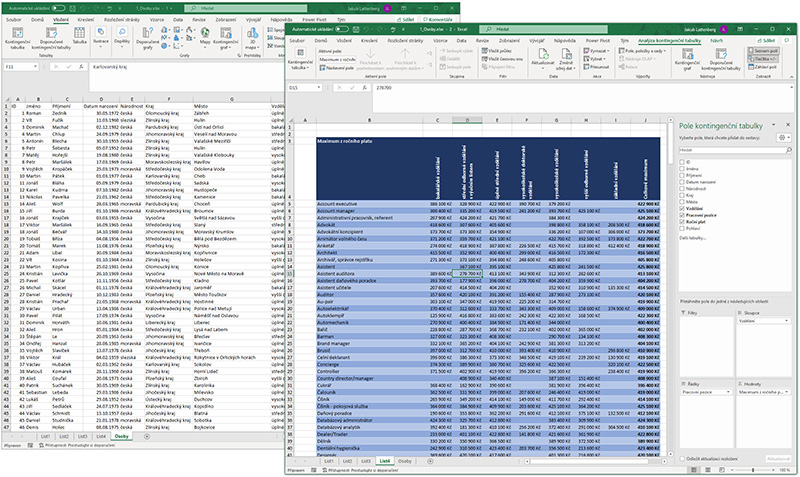This screenshot has width=800, height=477.
Task: Open Maximum z ročního platu dropdown in Hodnoty
Action: [787, 392]
